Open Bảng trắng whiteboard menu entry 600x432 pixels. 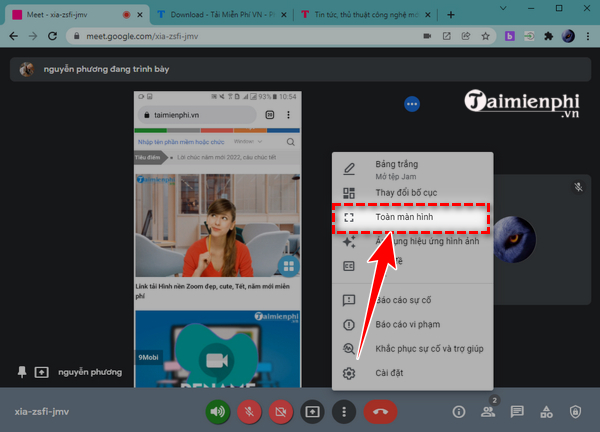[x=412, y=170]
